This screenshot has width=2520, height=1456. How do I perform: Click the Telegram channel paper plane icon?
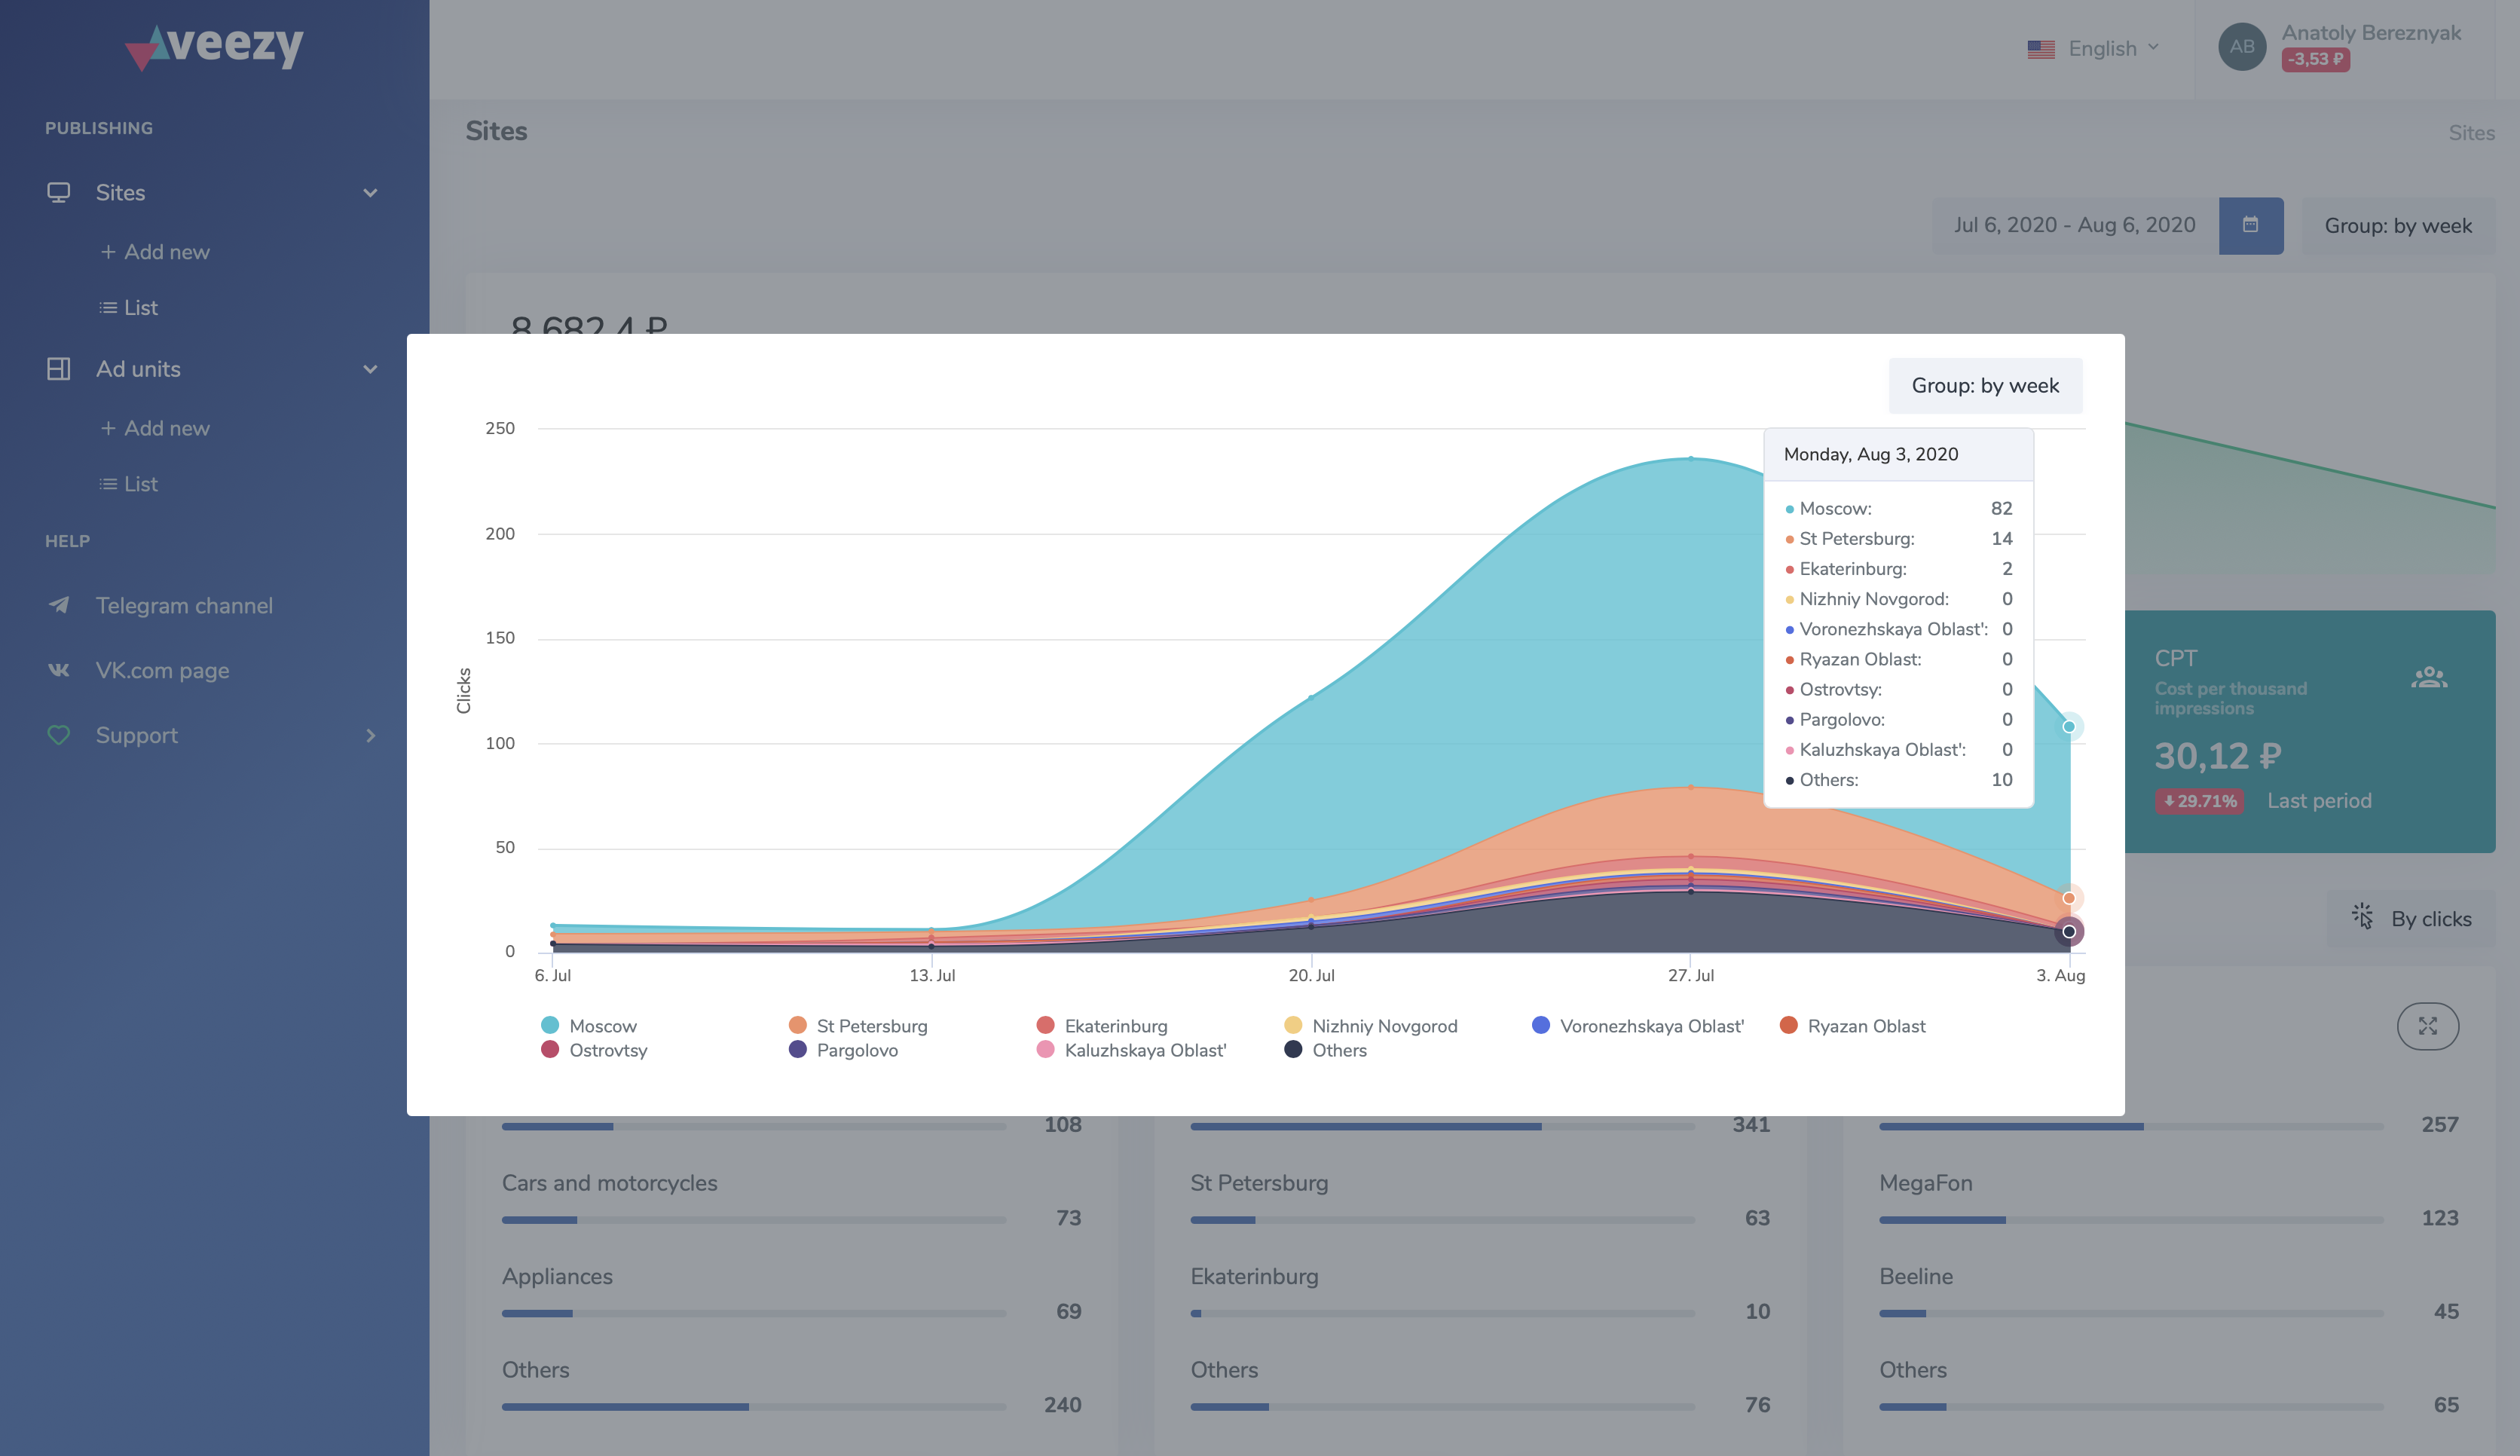[59, 605]
